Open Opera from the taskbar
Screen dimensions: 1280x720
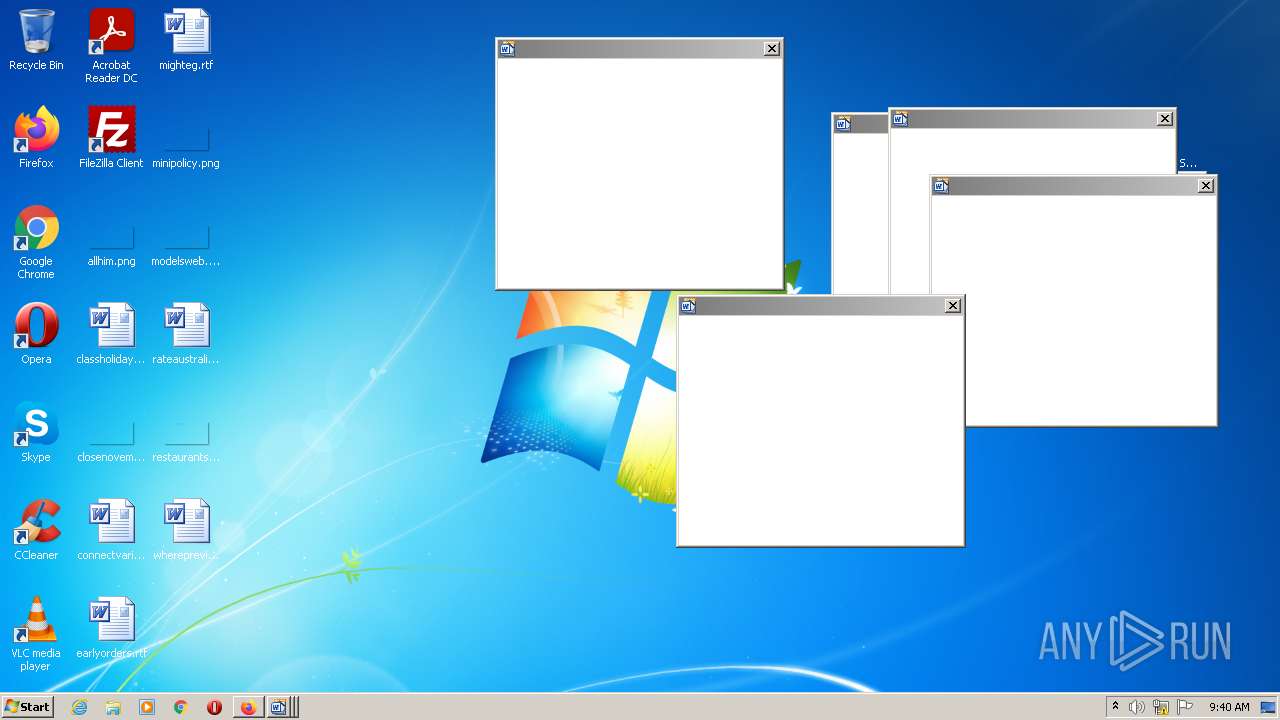[x=214, y=707]
